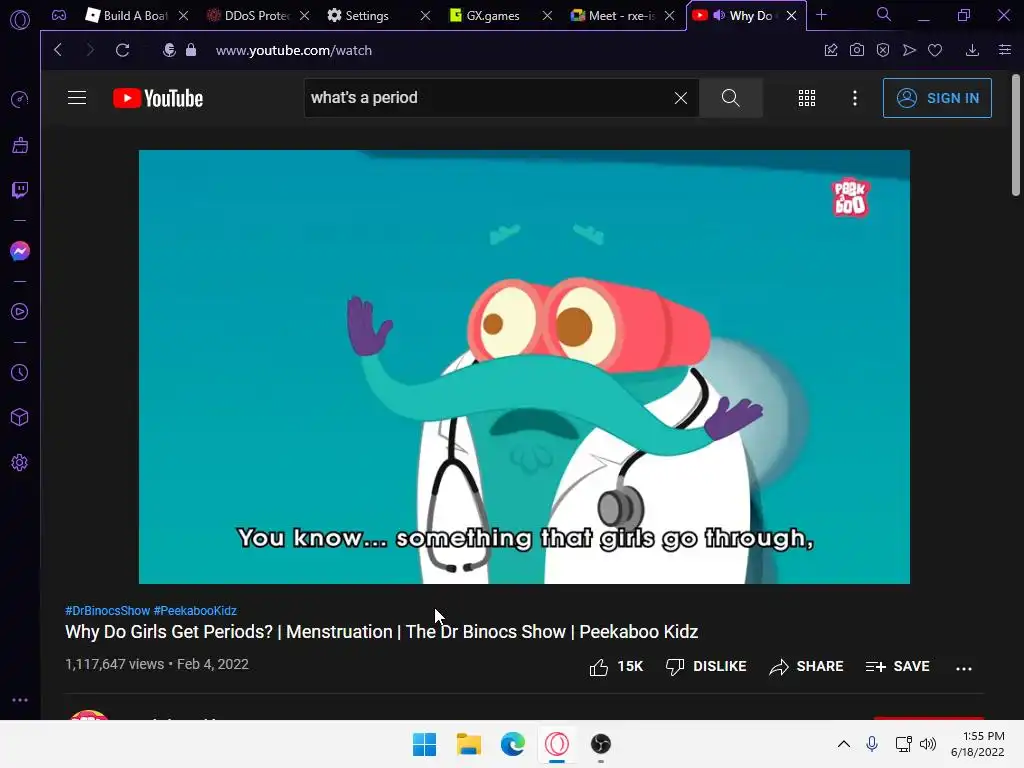Open browser downloads icon
This screenshot has height=768, width=1024.
pos(972,50)
